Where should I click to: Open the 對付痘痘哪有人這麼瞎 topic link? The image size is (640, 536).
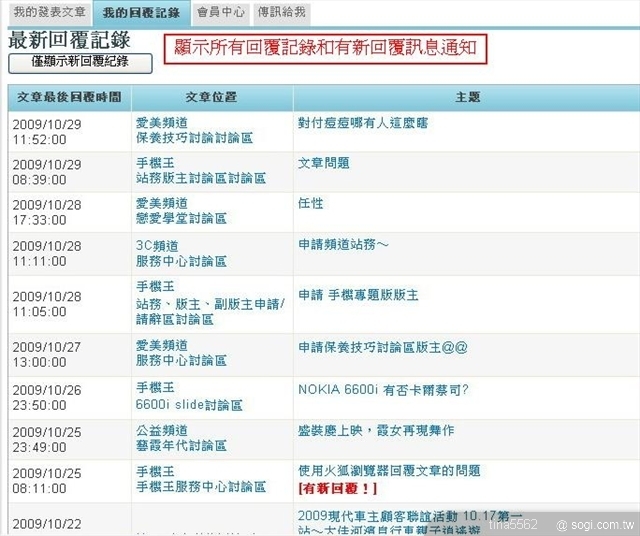coord(362,123)
